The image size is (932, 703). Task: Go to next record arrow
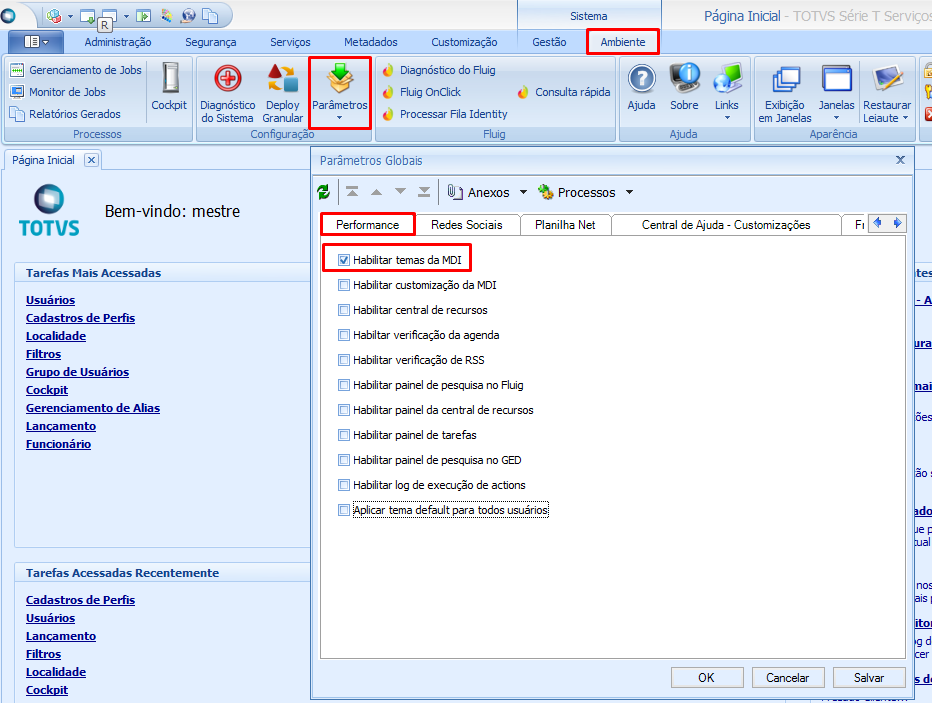pos(401,191)
